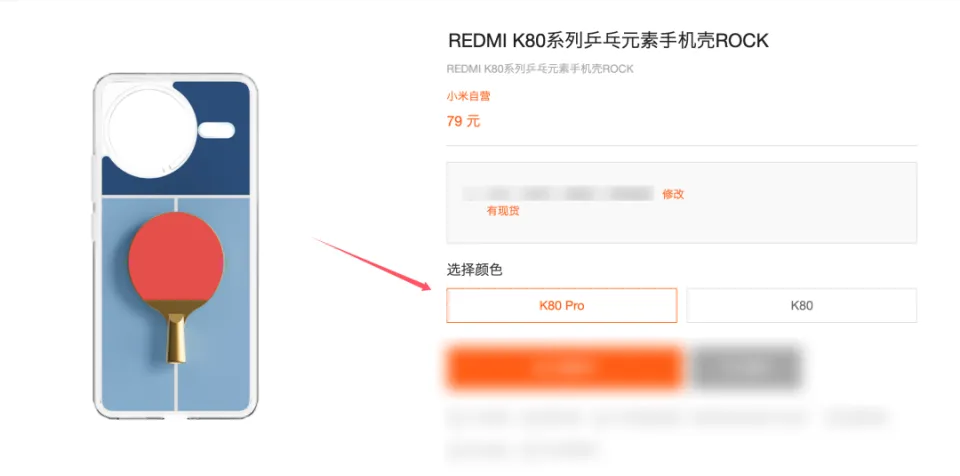The image size is (960, 476).
Task: Choose the K80 model option
Action: [x=801, y=305]
